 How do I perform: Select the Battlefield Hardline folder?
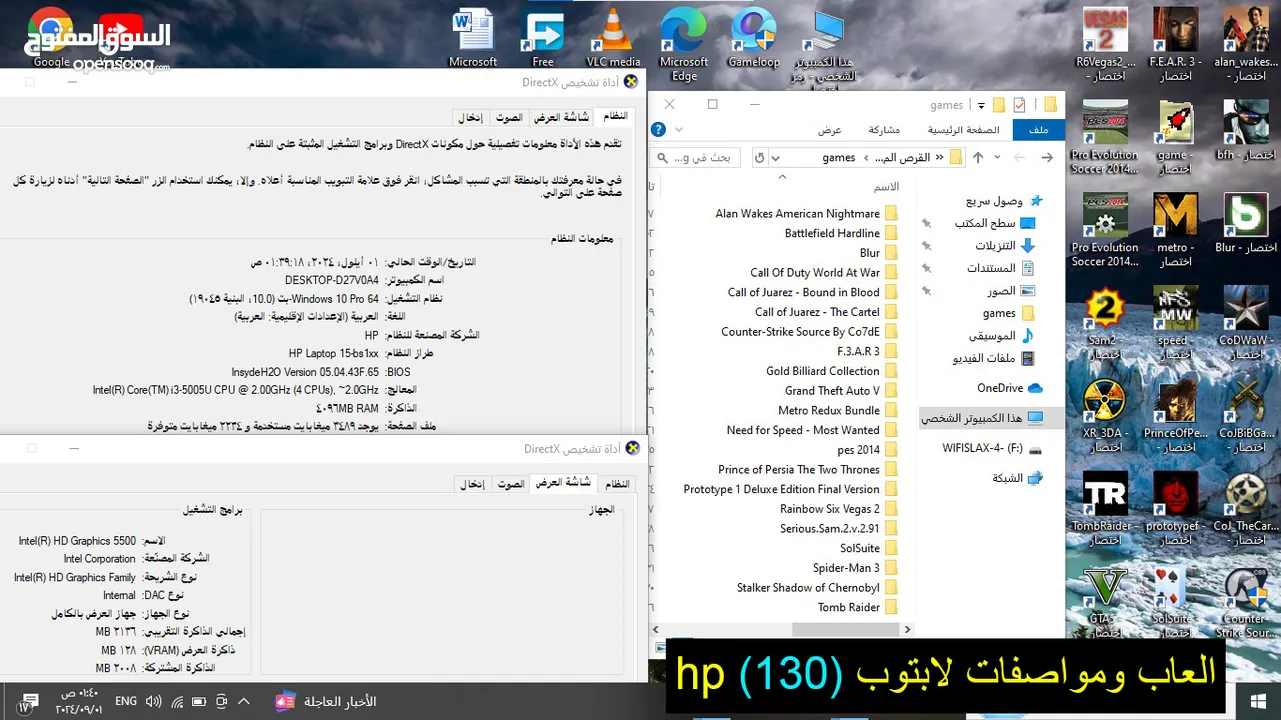[840, 233]
